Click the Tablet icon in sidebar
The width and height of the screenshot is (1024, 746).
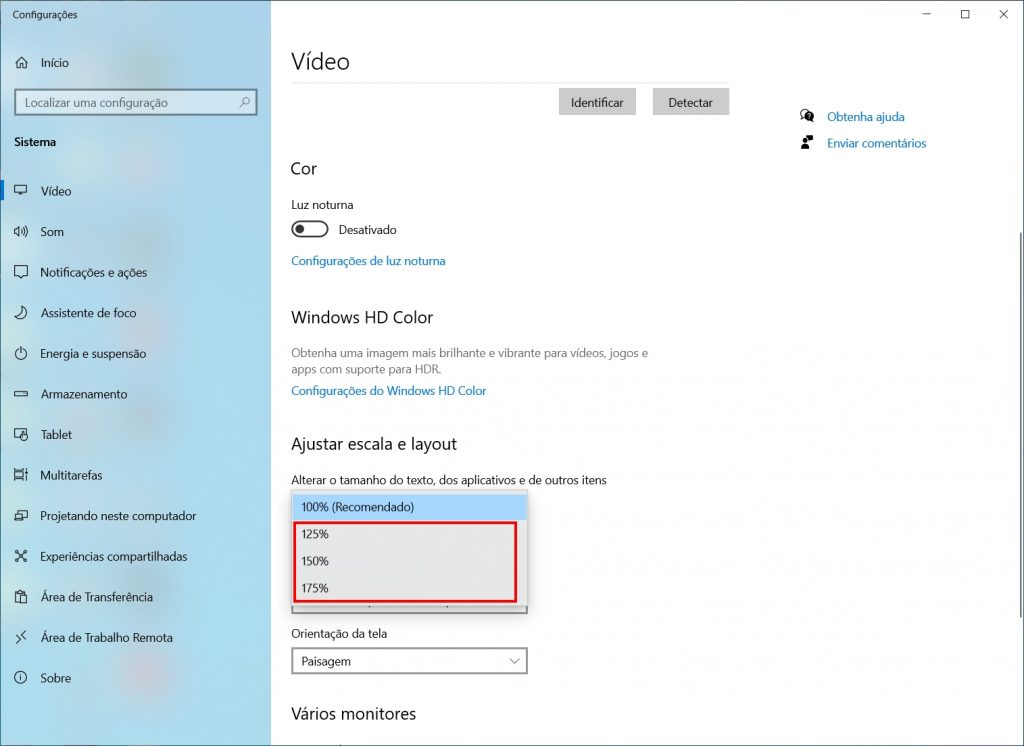click(x=21, y=434)
